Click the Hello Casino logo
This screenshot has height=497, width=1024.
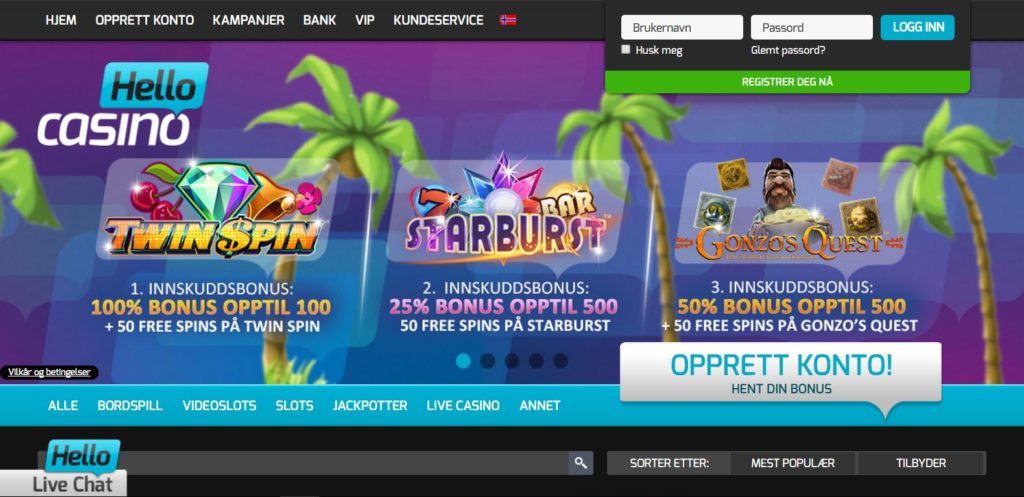click(x=123, y=104)
